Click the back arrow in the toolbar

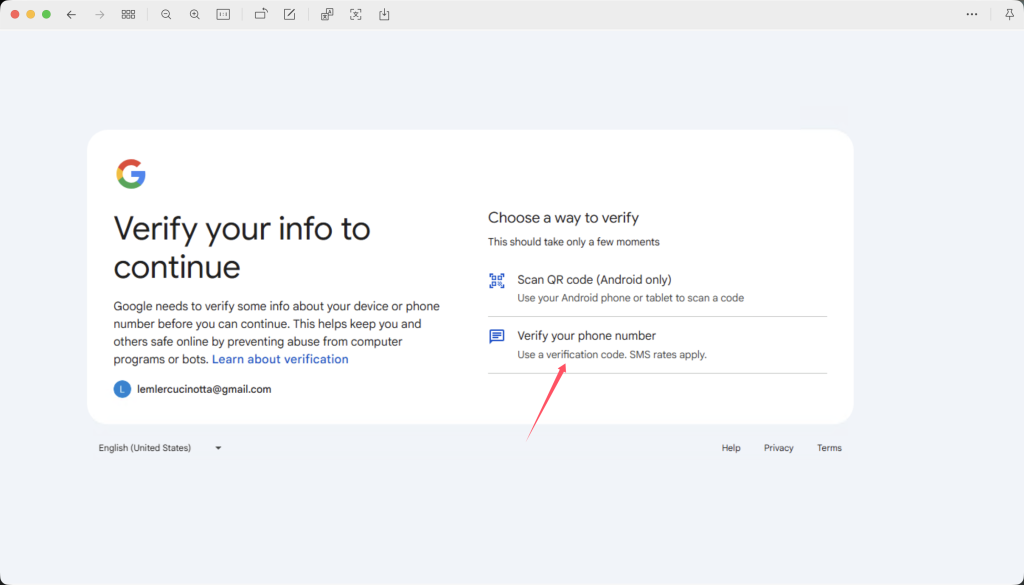[71, 15]
